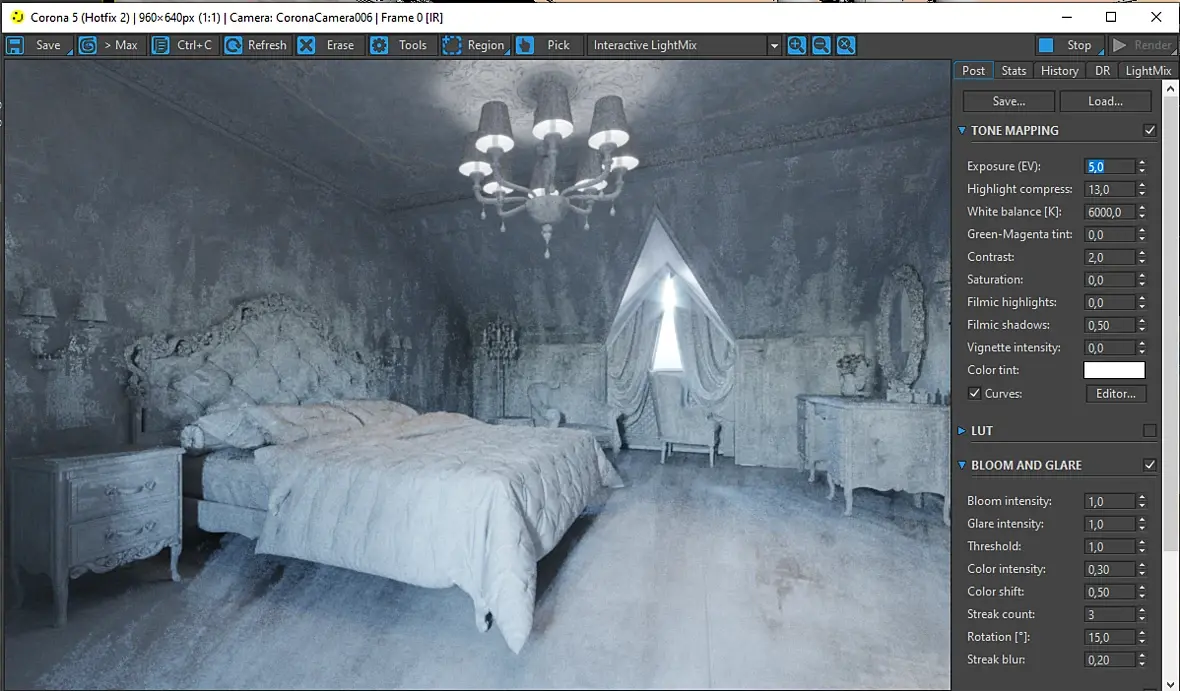Screen dimensions: 1180x691
Task: Adjust the Glare intensity spinner arrows
Action: click(x=1142, y=523)
